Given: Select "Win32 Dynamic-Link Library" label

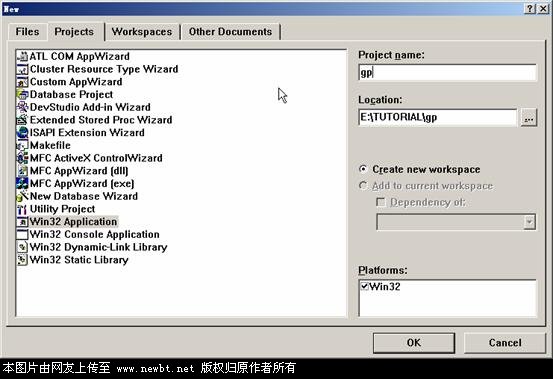Looking at the screenshot, I should click(98, 247).
